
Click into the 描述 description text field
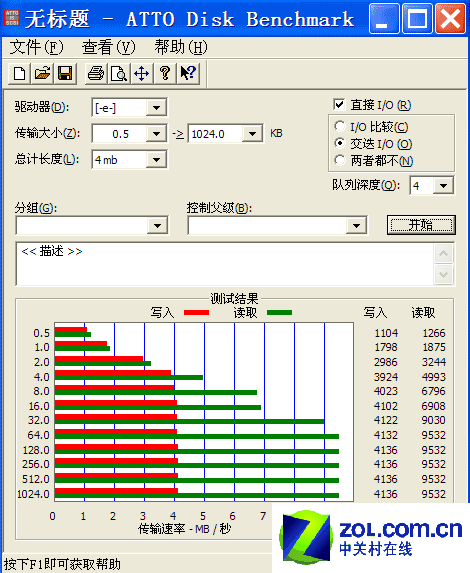[225, 264]
